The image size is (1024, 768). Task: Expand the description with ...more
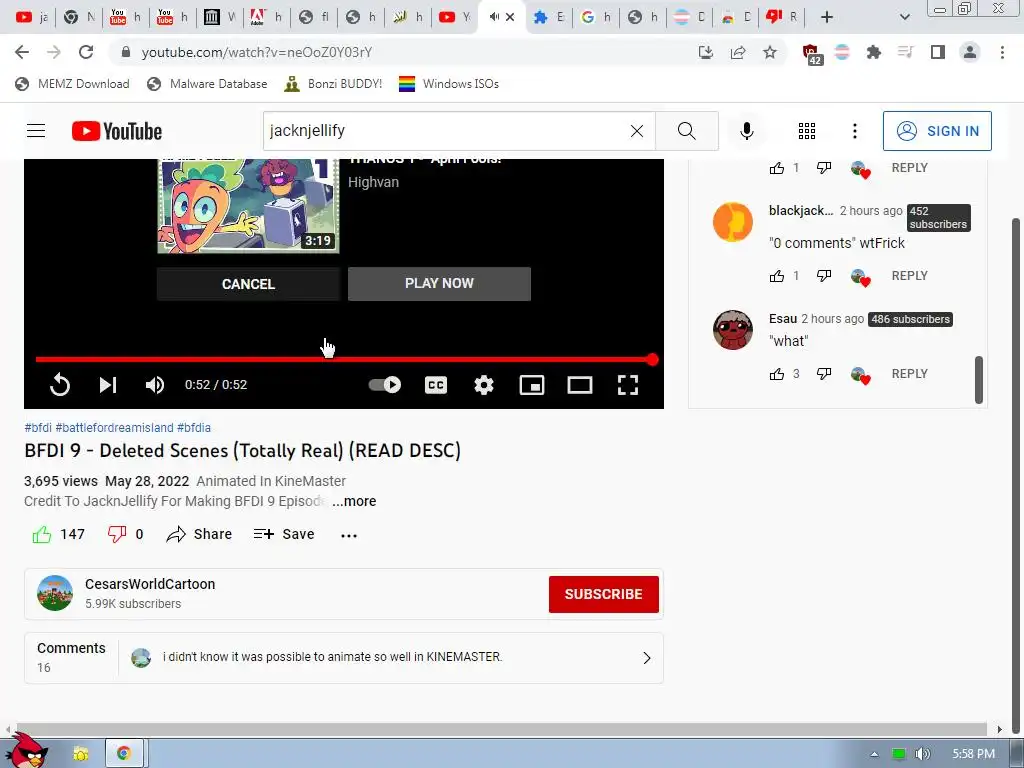pos(354,501)
